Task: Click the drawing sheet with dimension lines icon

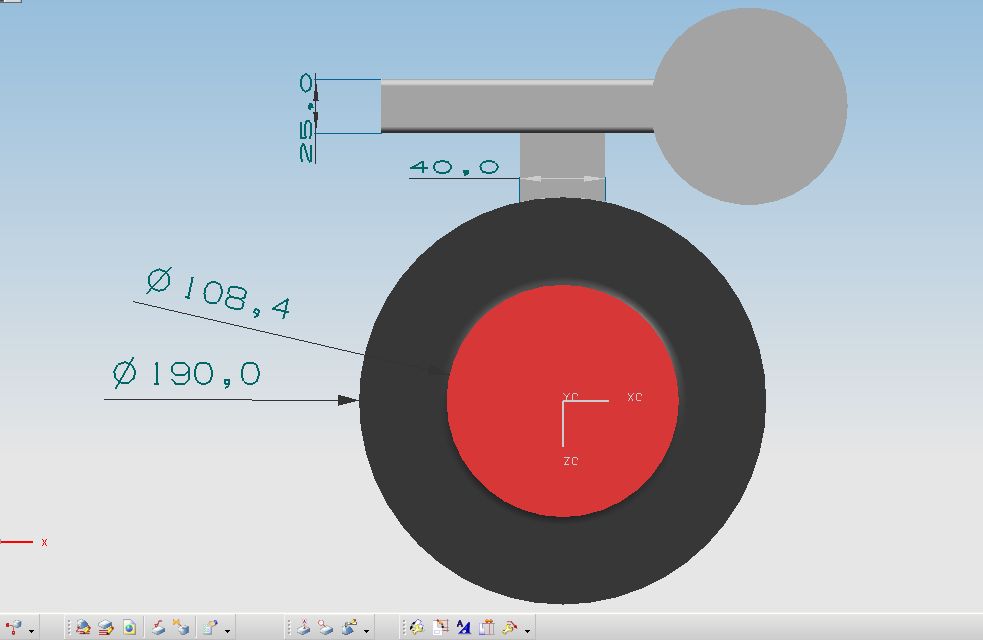Action: point(441,627)
